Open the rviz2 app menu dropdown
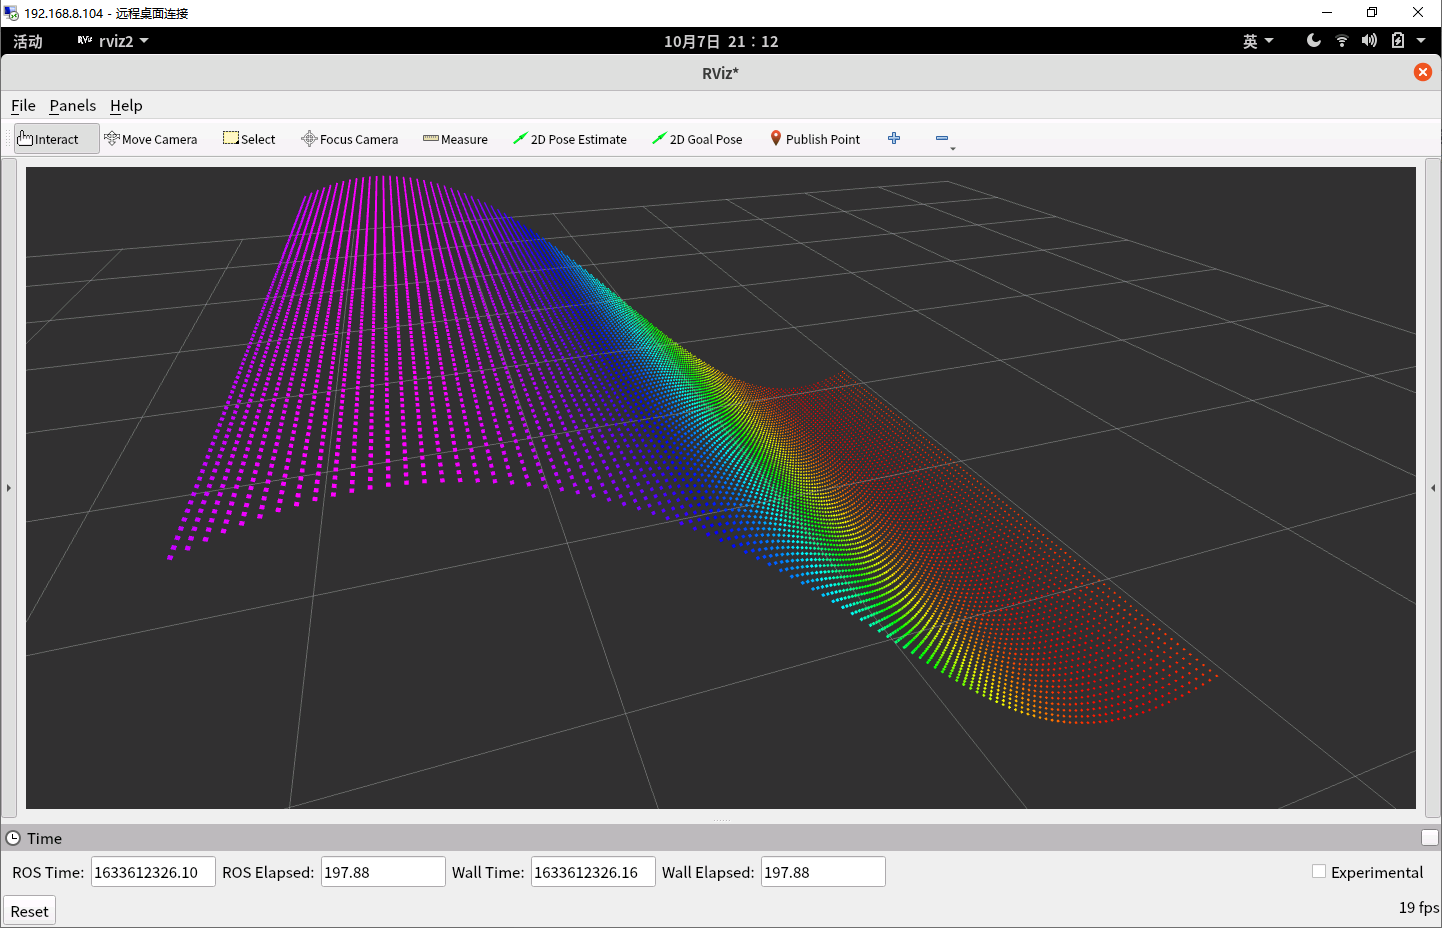The image size is (1442, 928). [x=113, y=41]
